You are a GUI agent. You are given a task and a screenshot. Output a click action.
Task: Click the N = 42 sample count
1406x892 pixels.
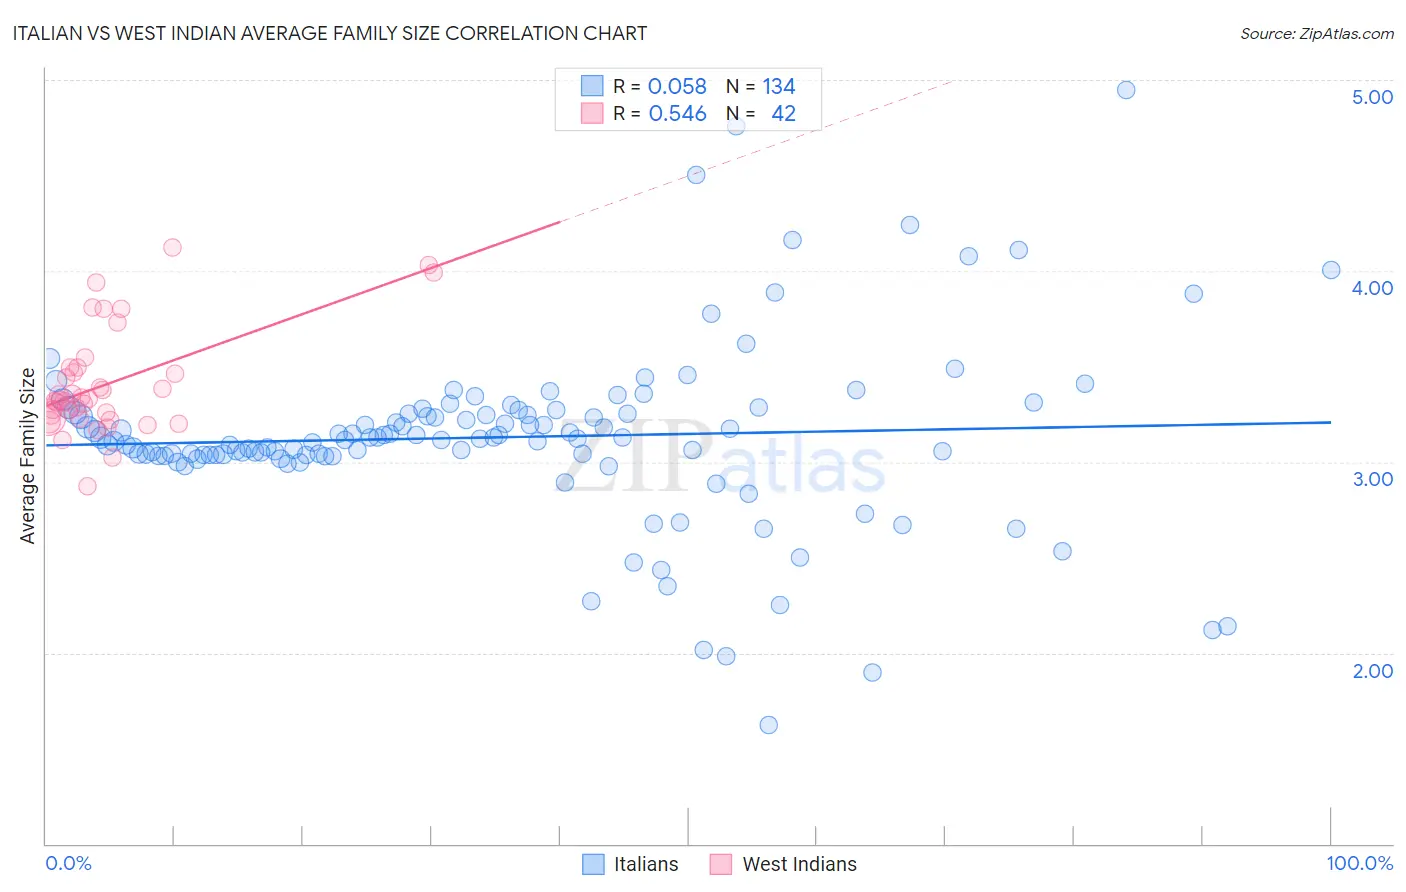[761, 113]
